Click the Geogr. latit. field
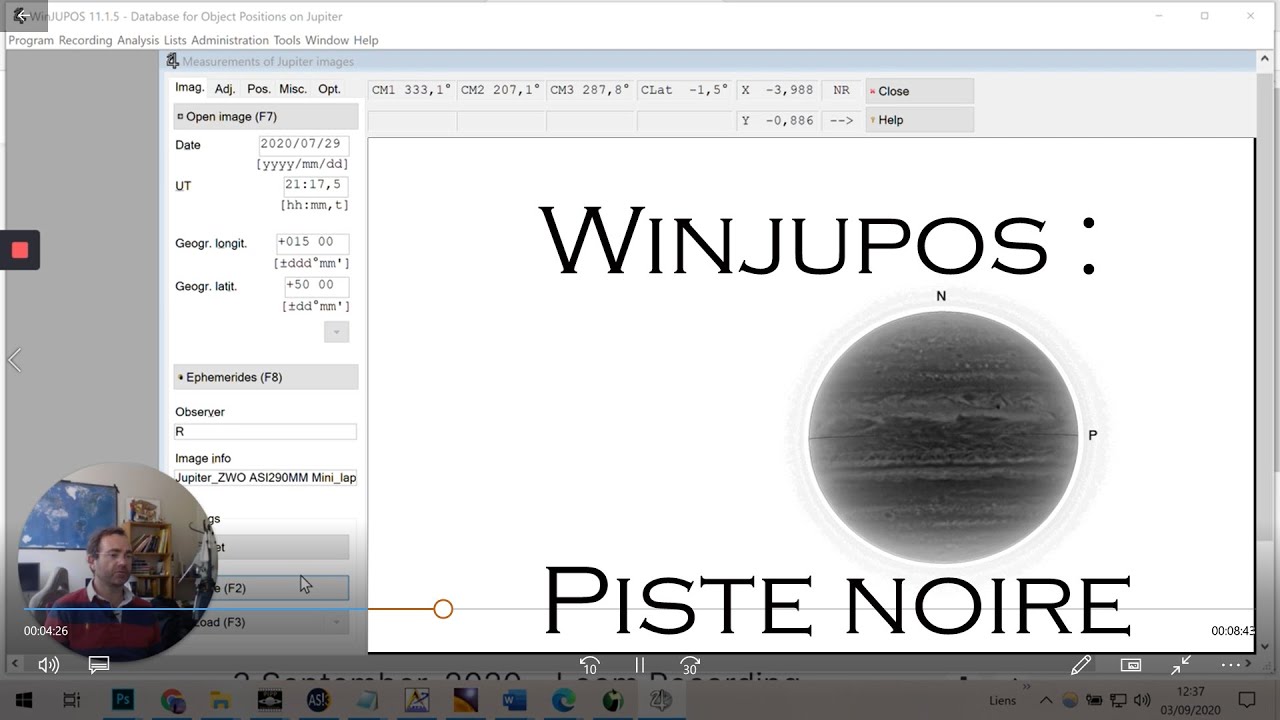1280x720 pixels. (x=316, y=286)
